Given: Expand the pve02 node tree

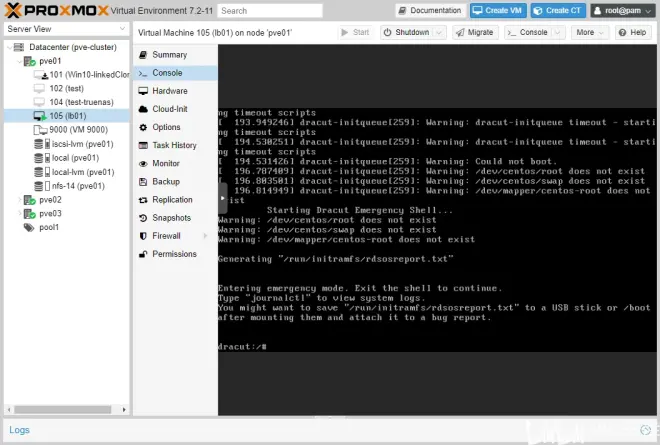Looking at the screenshot, I should tap(19, 200).
